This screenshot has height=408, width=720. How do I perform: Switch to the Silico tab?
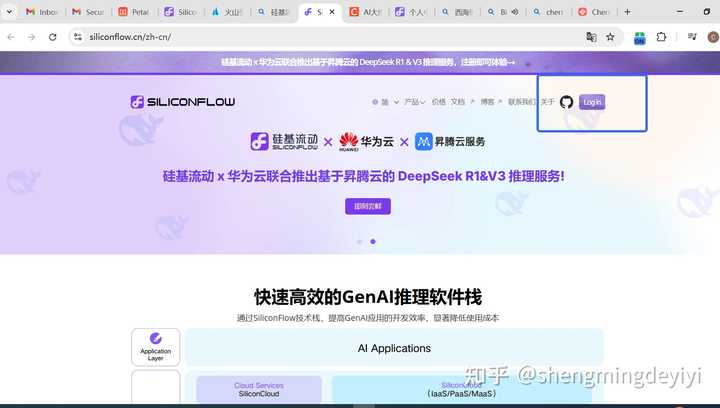[180, 12]
